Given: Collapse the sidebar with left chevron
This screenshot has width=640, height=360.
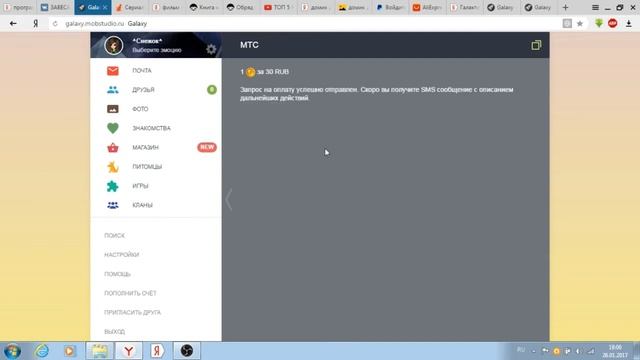Looking at the screenshot, I should (x=229, y=199).
